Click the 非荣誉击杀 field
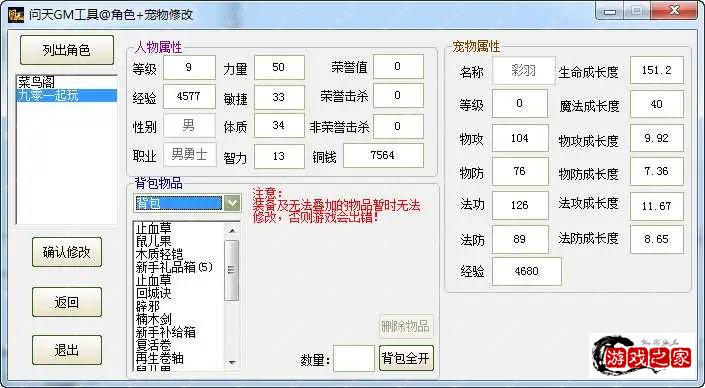Image resolution: width=705 pixels, height=388 pixels. pyautogui.click(x=398, y=126)
